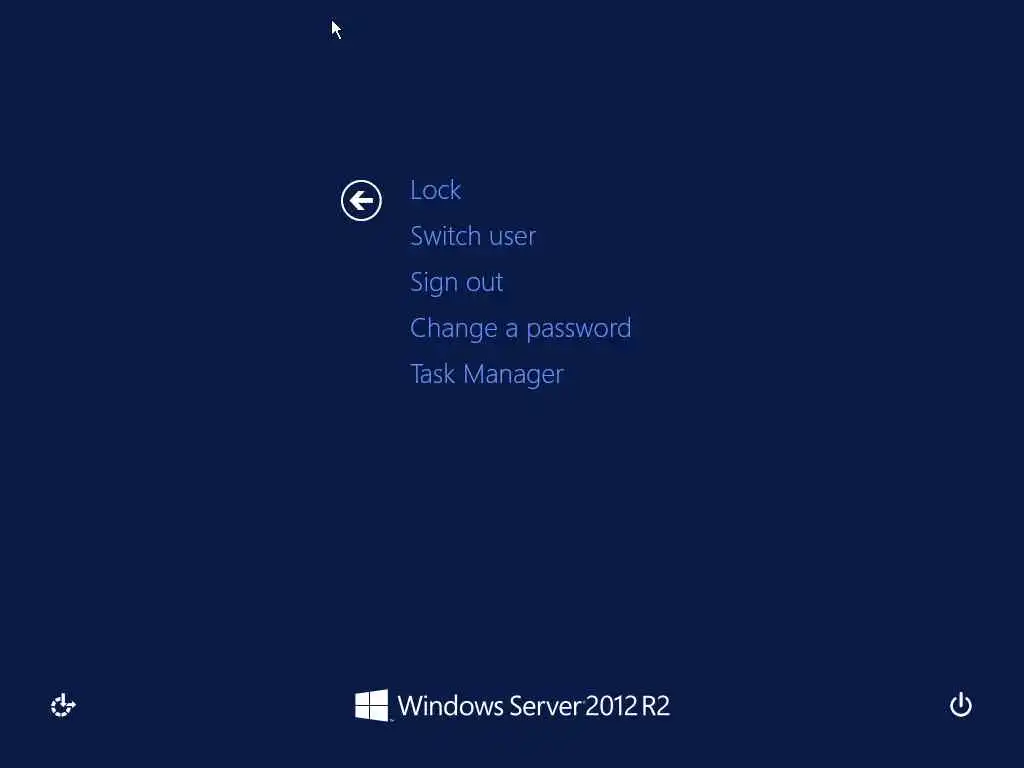Select the Change a password entry

520,328
